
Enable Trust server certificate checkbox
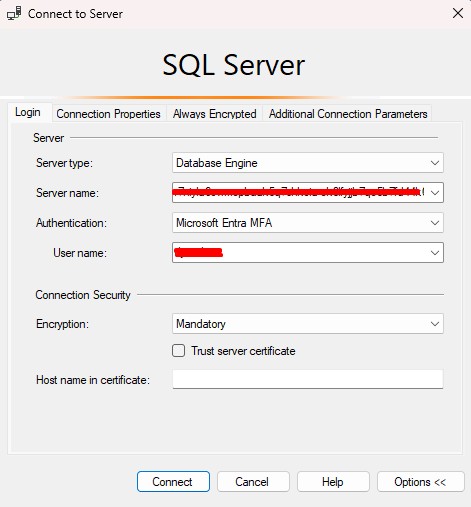pyautogui.click(x=179, y=351)
